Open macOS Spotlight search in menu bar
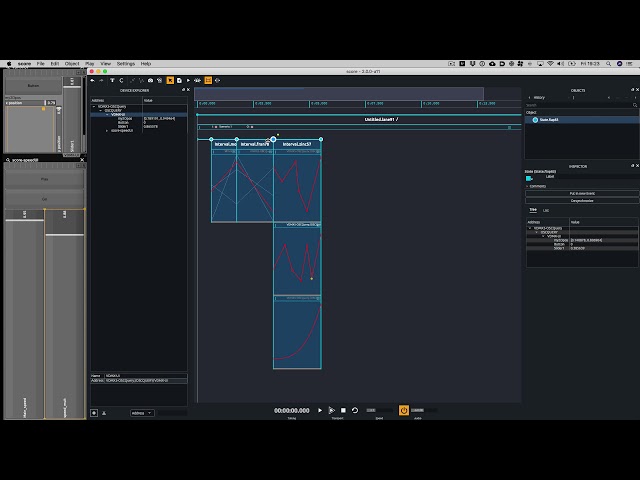 click(x=609, y=64)
